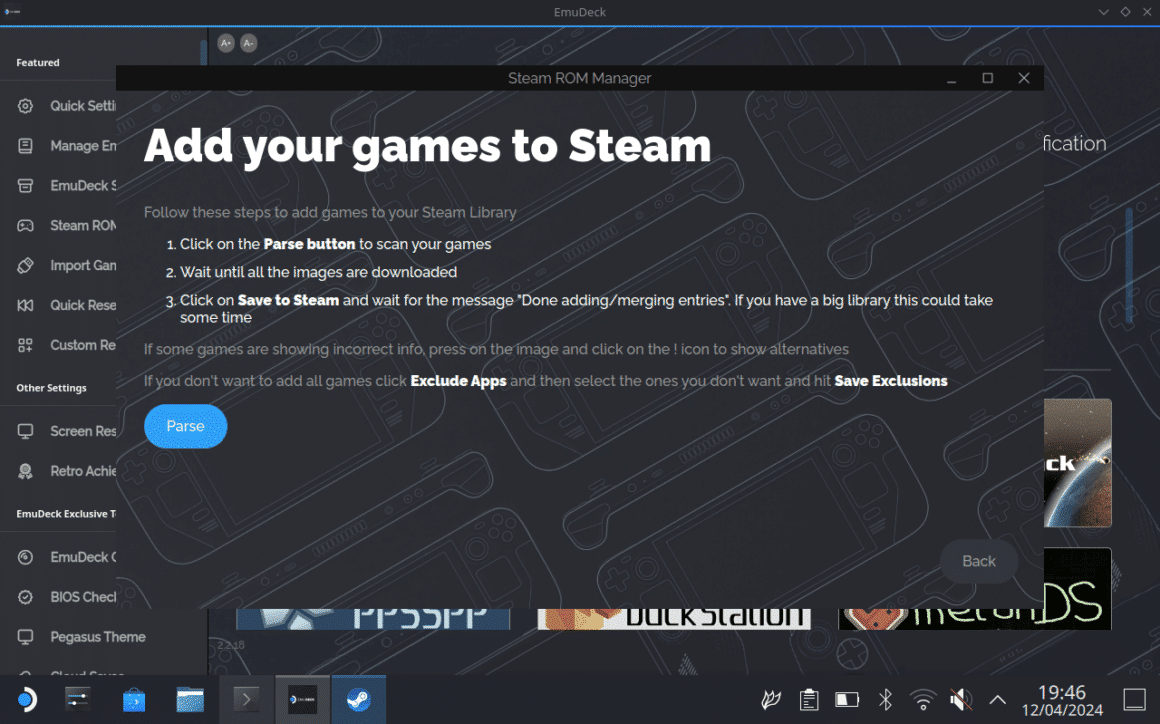Click the Show Desktop tray button
1160x724 pixels.
click(1135, 699)
